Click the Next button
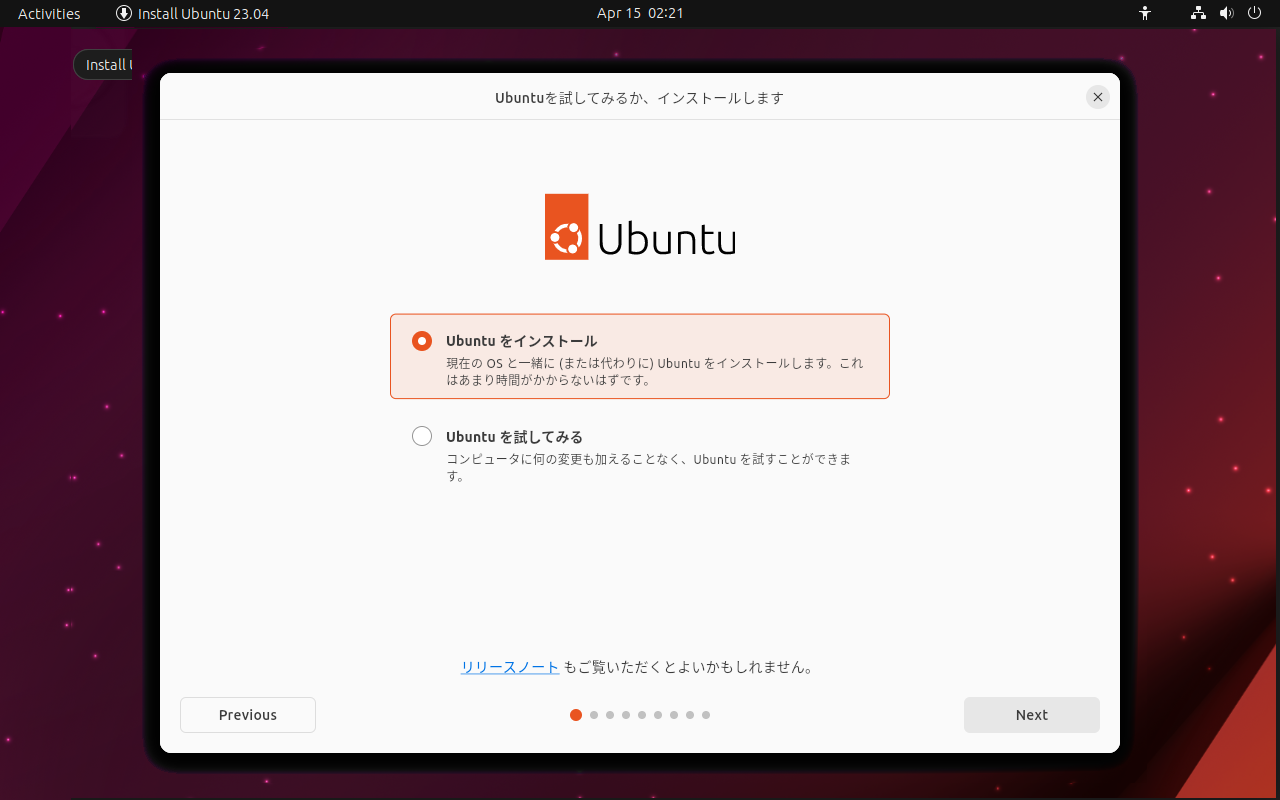Viewport: 1280px width, 800px height. click(x=1031, y=715)
